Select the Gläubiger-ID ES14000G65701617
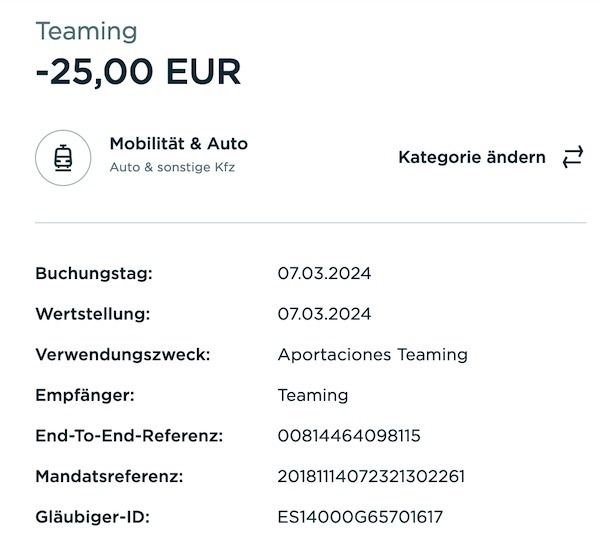Screen dimensions: 600x538 [x=360, y=517]
